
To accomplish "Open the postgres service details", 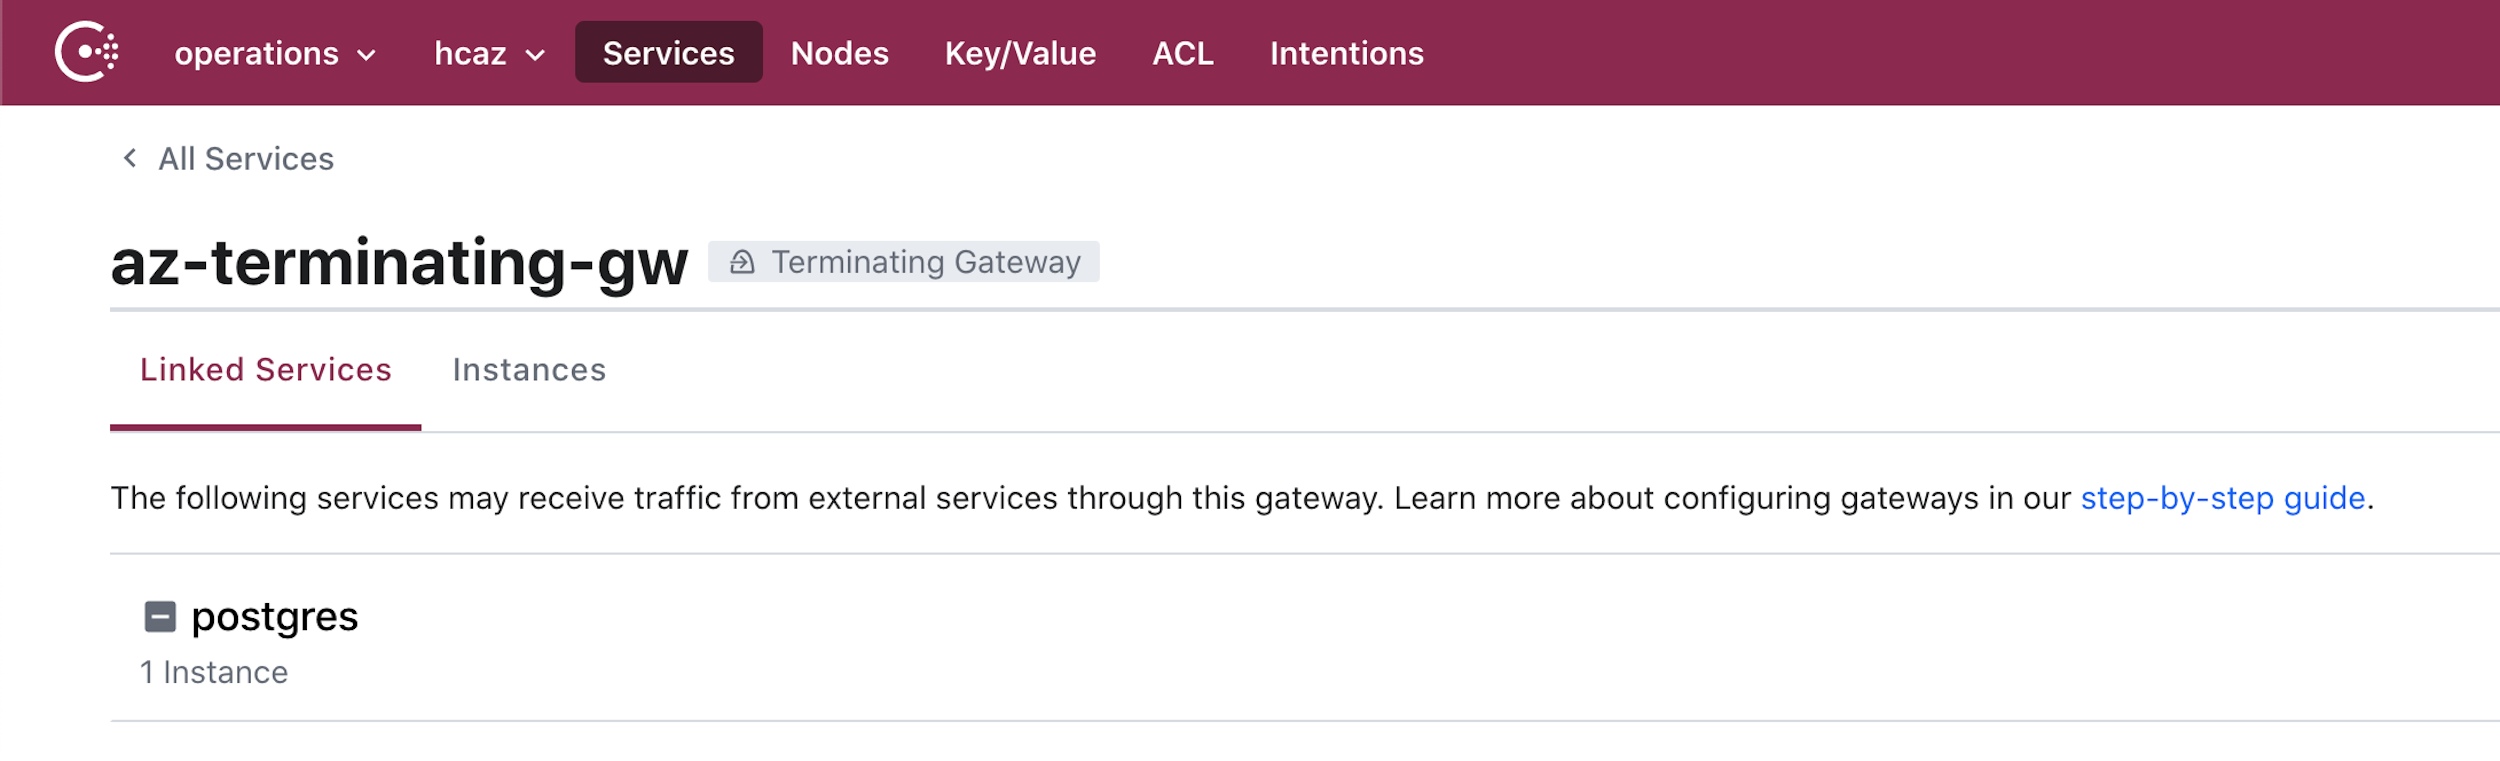I will click(x=275, y=616).
